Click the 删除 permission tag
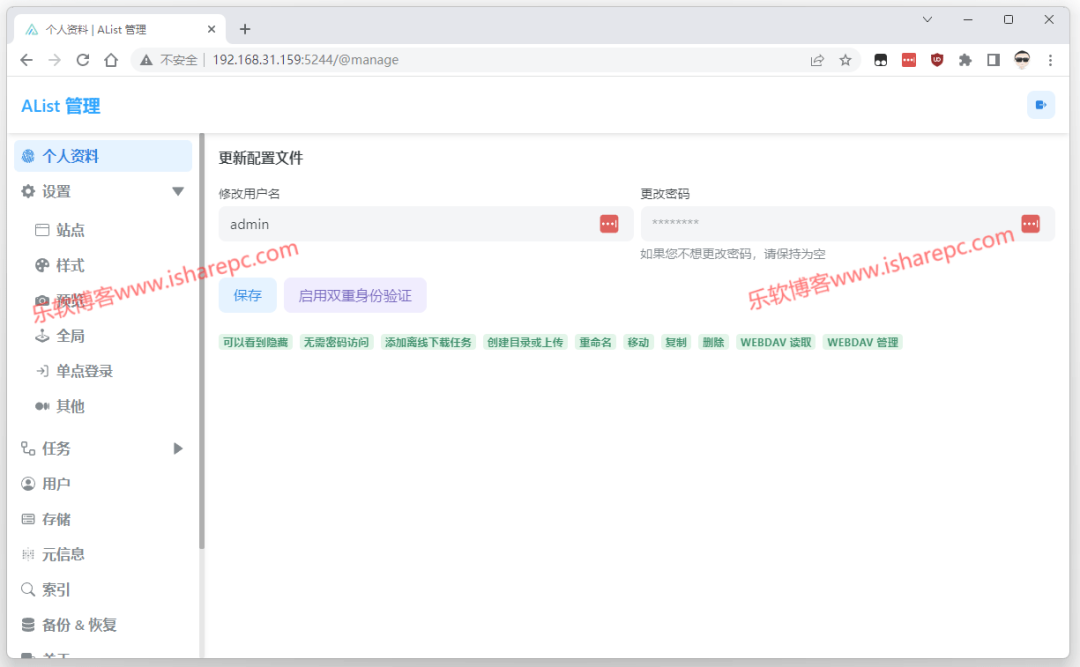The width and height of the screenshot is (1080, 667). 713,342
